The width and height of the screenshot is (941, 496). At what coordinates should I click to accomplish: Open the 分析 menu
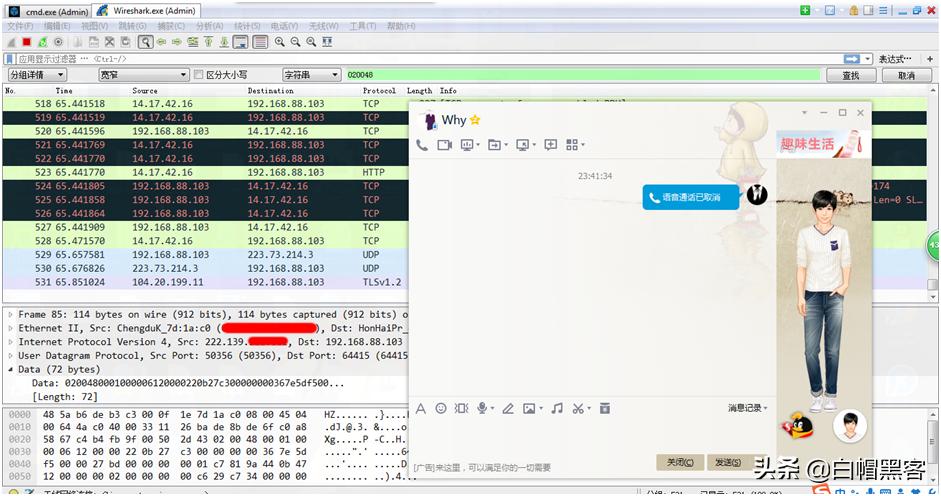tap(209, 26)
